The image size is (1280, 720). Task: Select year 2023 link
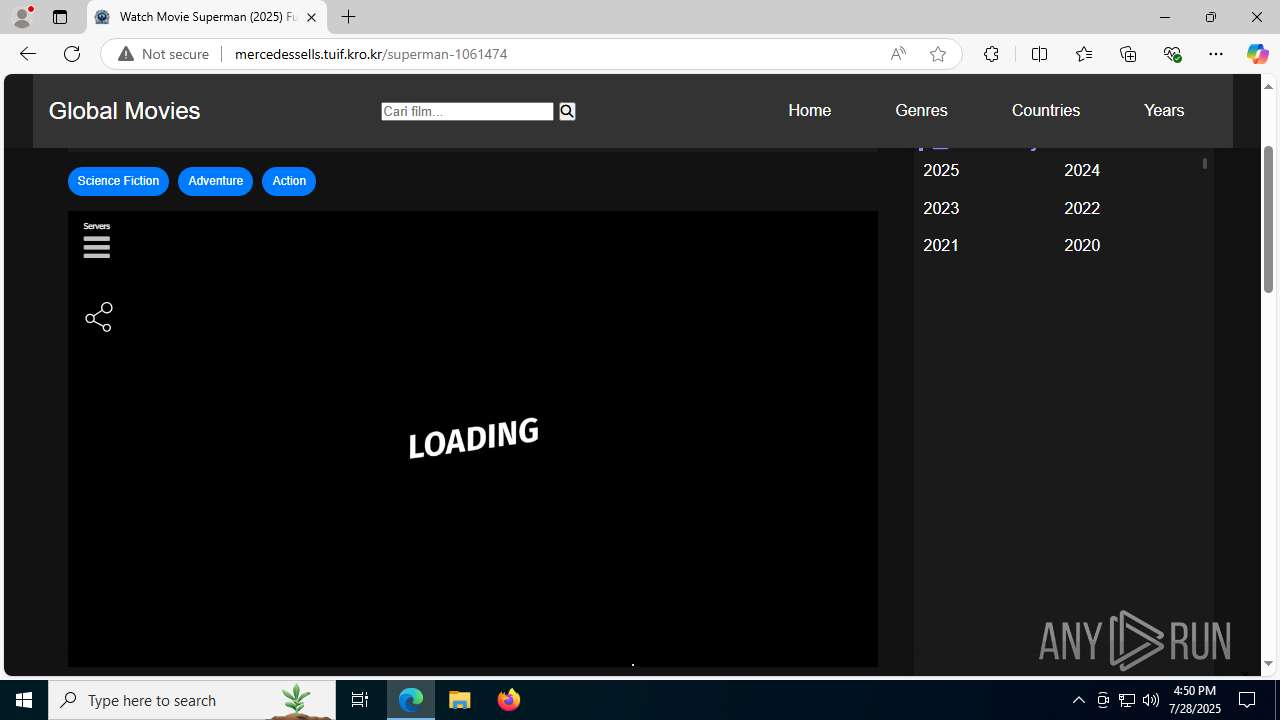[941, 208]
